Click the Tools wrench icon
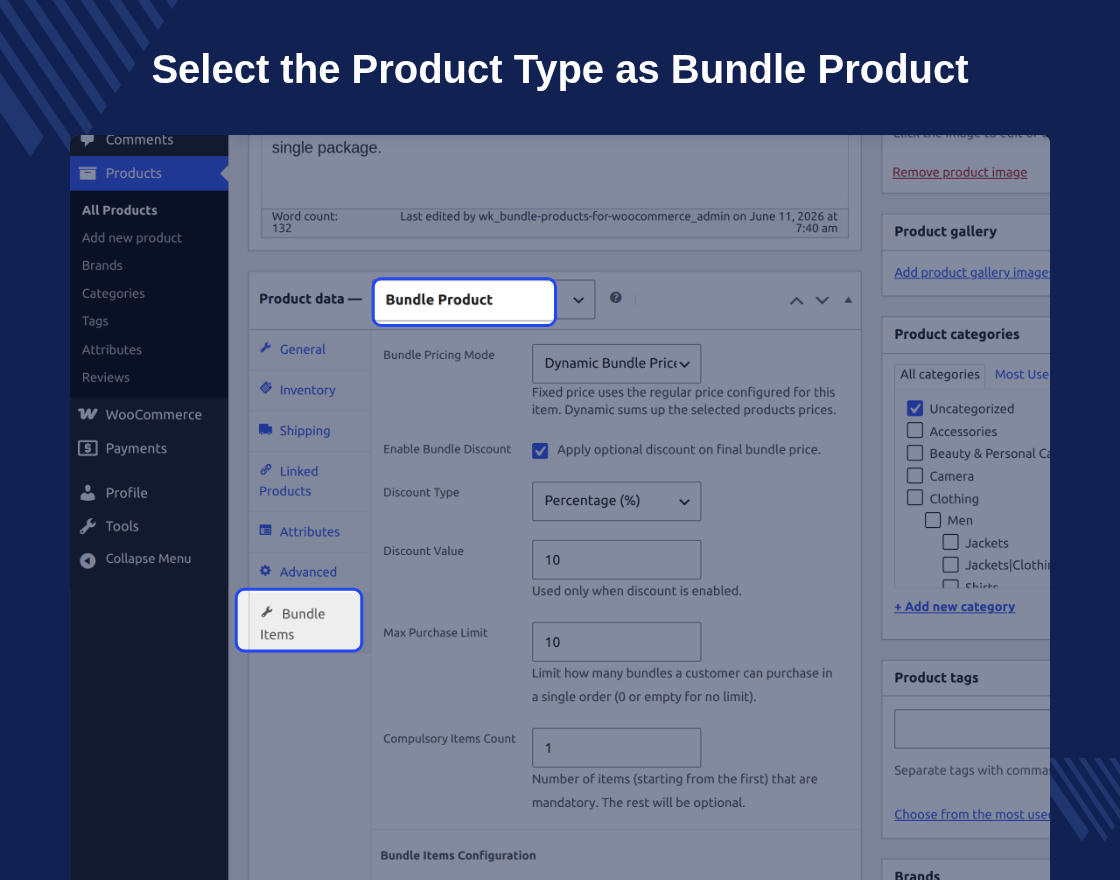 [x=87, y=526]
